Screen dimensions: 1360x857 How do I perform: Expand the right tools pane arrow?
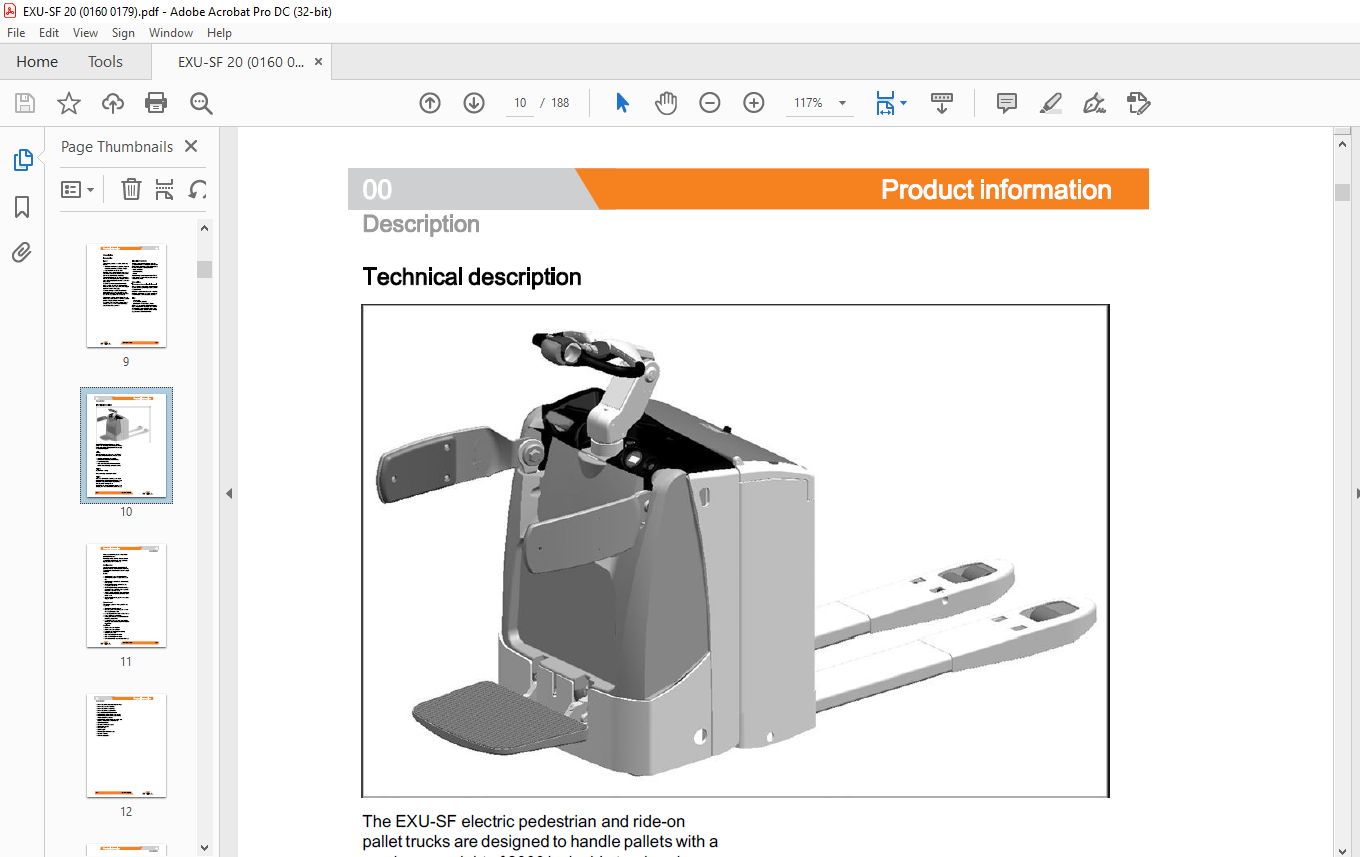point(1356,493)
